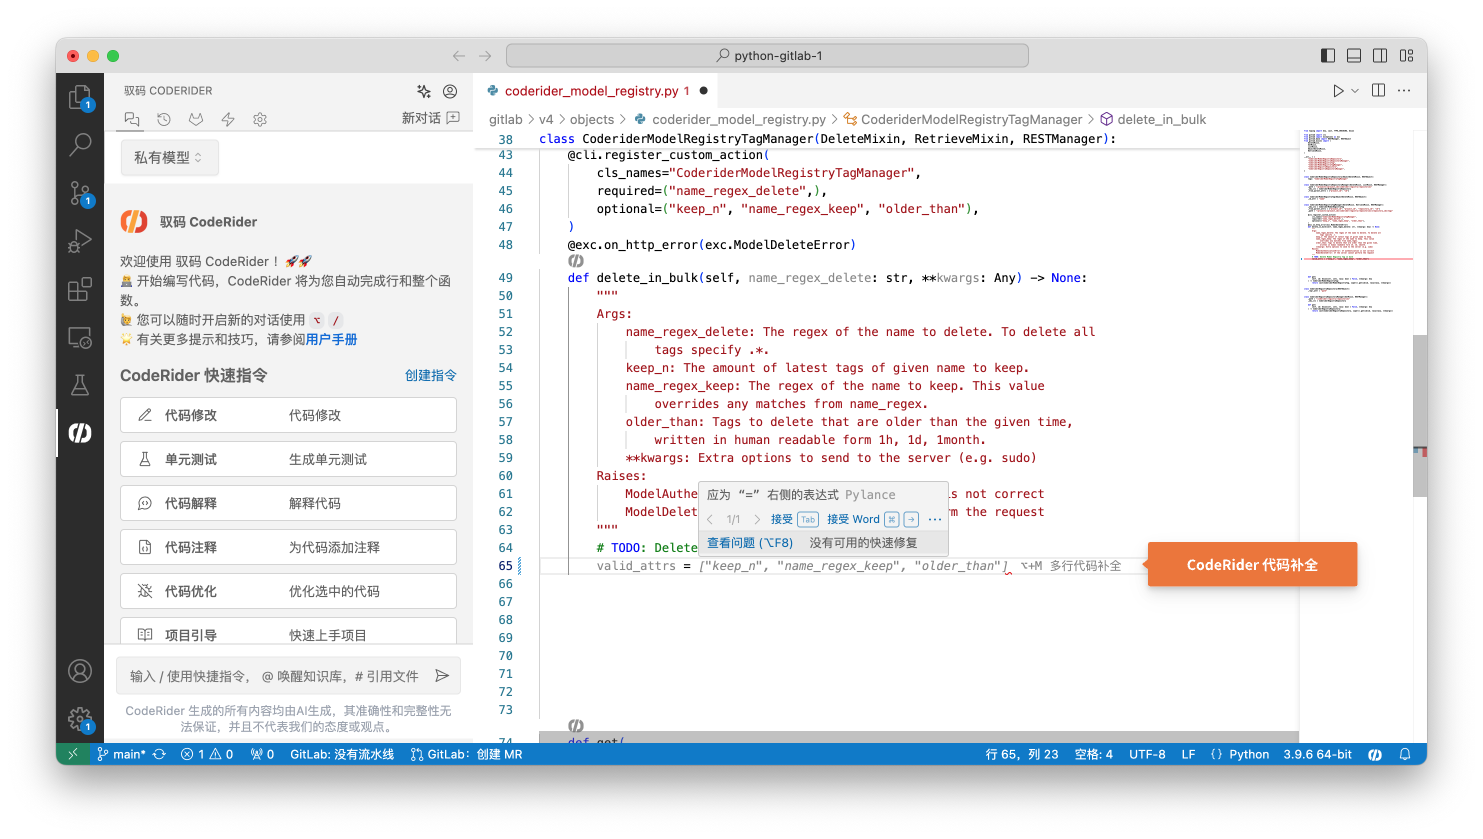The width and height of the screenshot is (1483, 839).
Task: Open the customize layout icon
Action: coord(1406,56)
